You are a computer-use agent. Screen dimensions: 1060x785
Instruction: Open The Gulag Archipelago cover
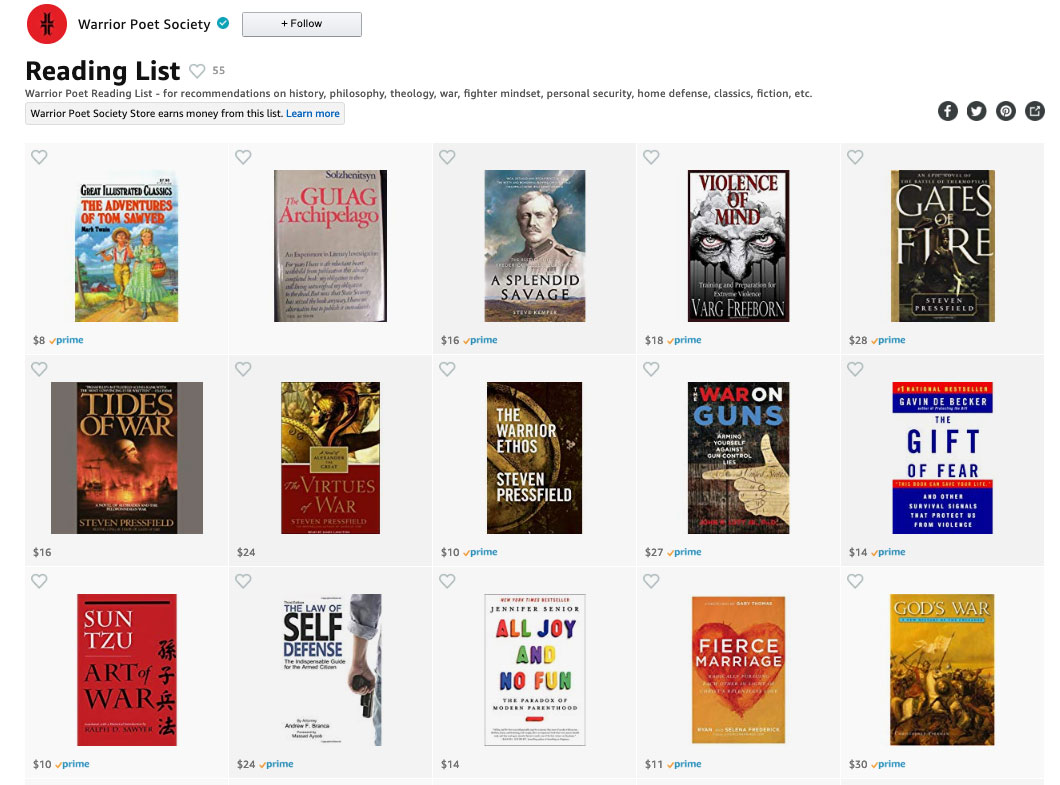click(x=331, y=245)
